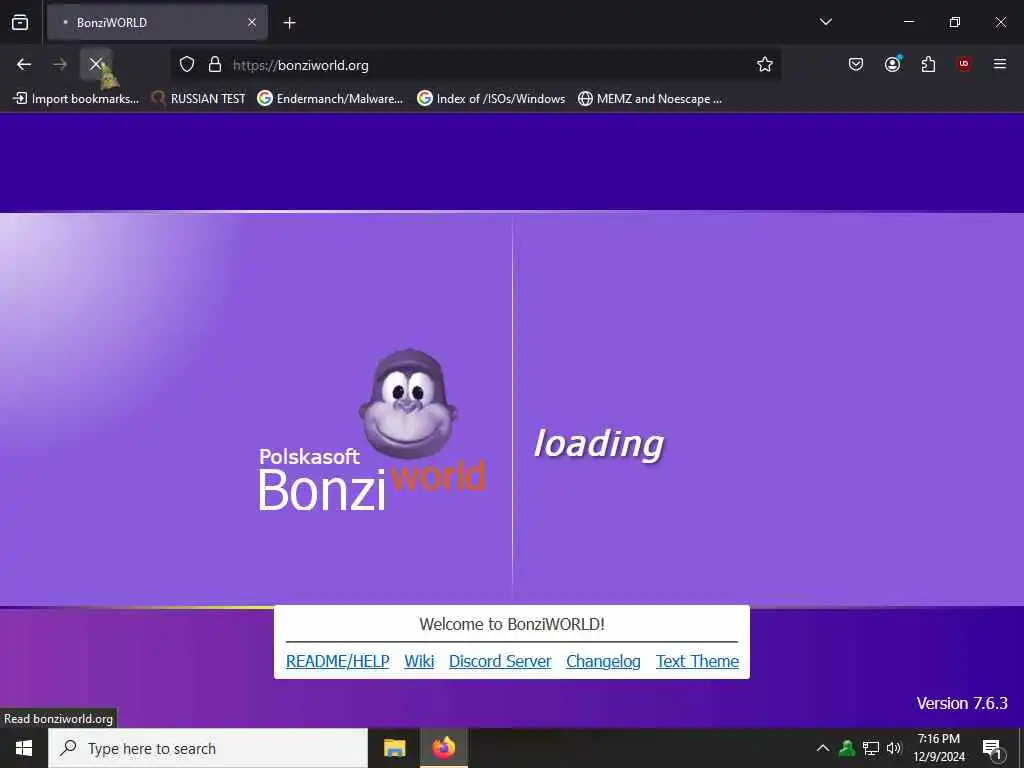
Task: Open the green person tray icon
Action: tap(847, 748)
